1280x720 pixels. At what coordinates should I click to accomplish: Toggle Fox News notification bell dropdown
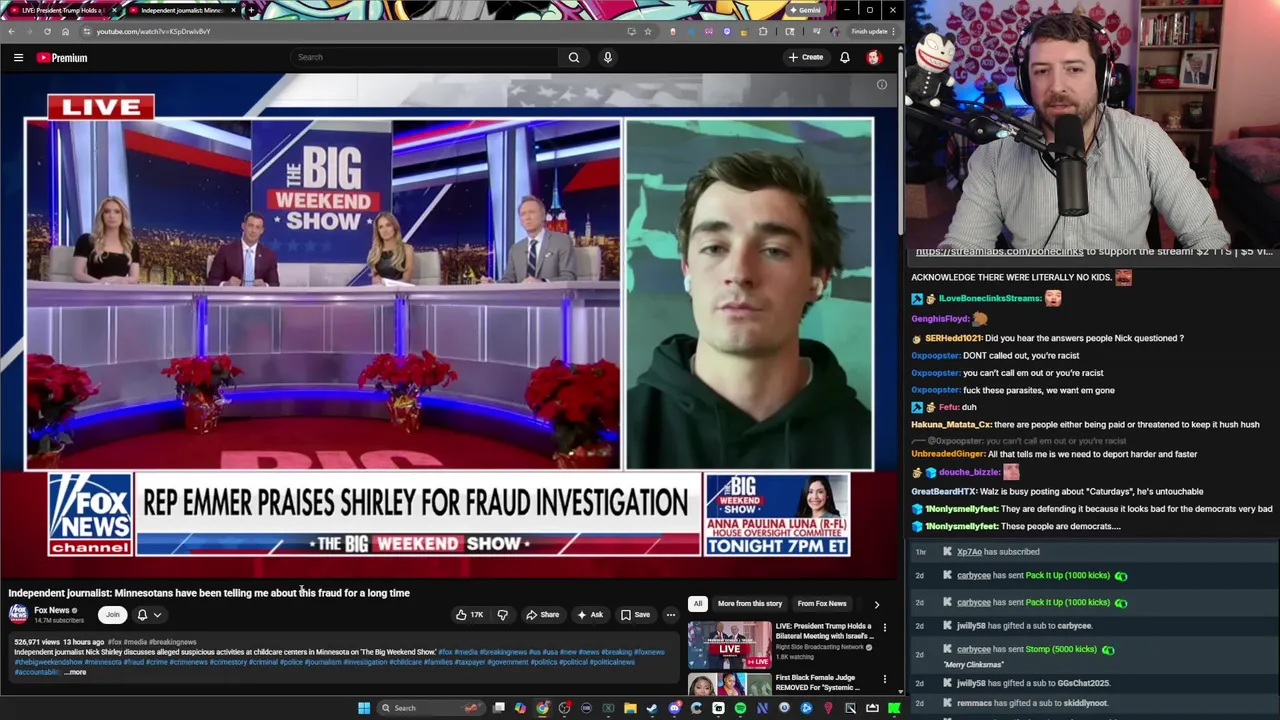[x=149, y=615]
